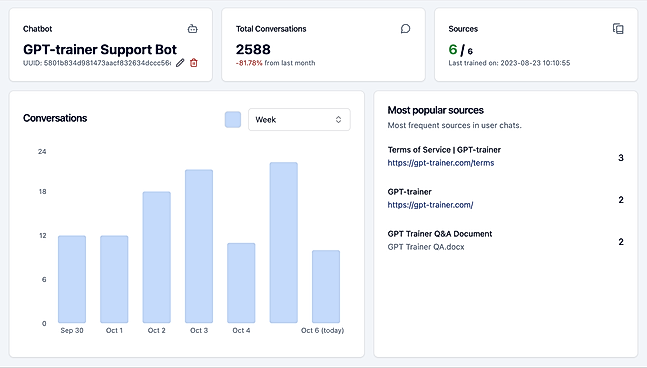This screenshot has width=647, height=368.
Task: Click the Oct 1 bar in chart
Action: click(x=114, y=279)
